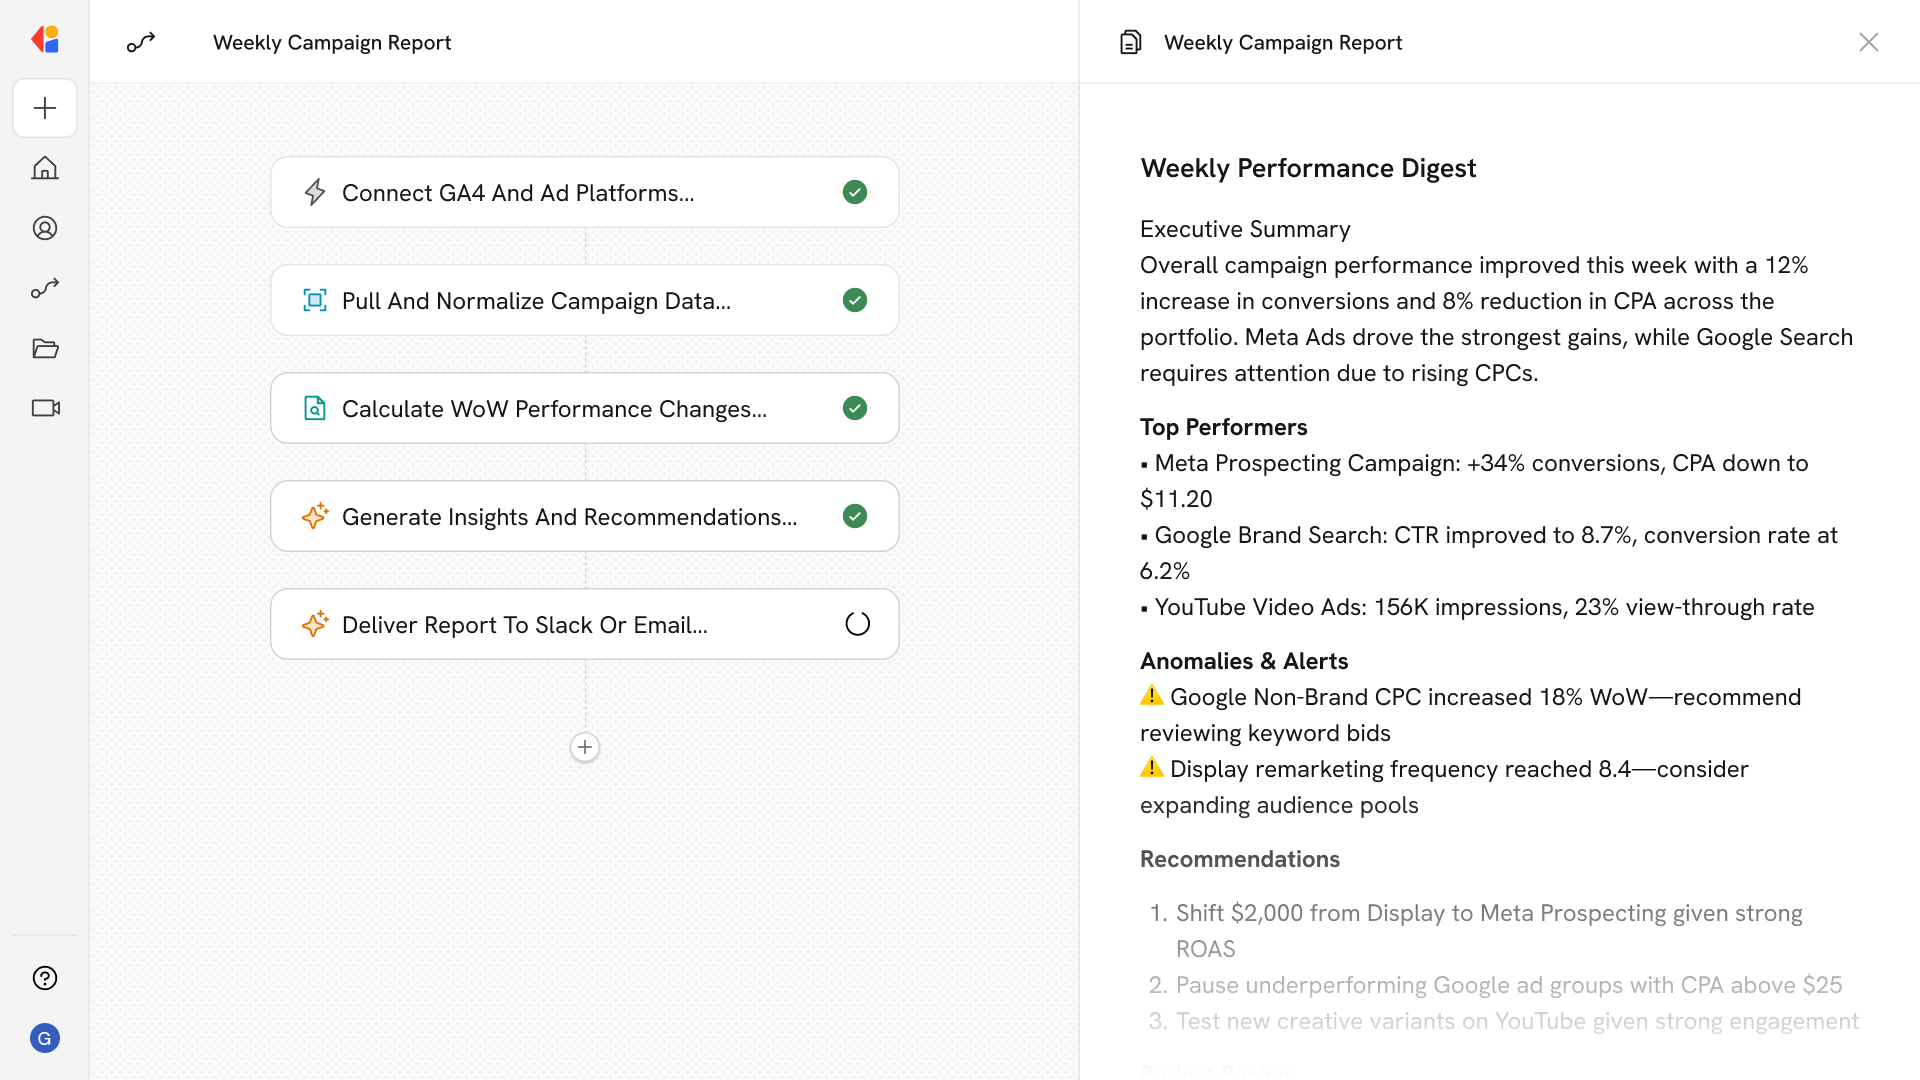Close the Weekly Campaign Report panel
Viewport: 1920px width, 1080px height.
point(1868,42)
